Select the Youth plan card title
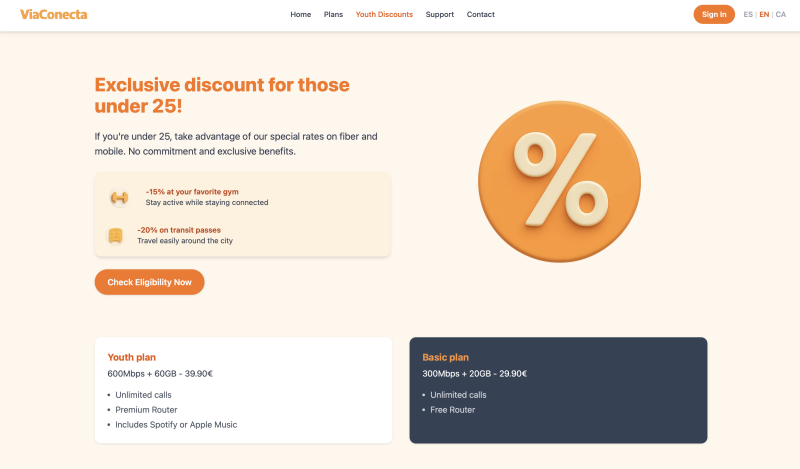The image size is (800, 469). (131, 357)
